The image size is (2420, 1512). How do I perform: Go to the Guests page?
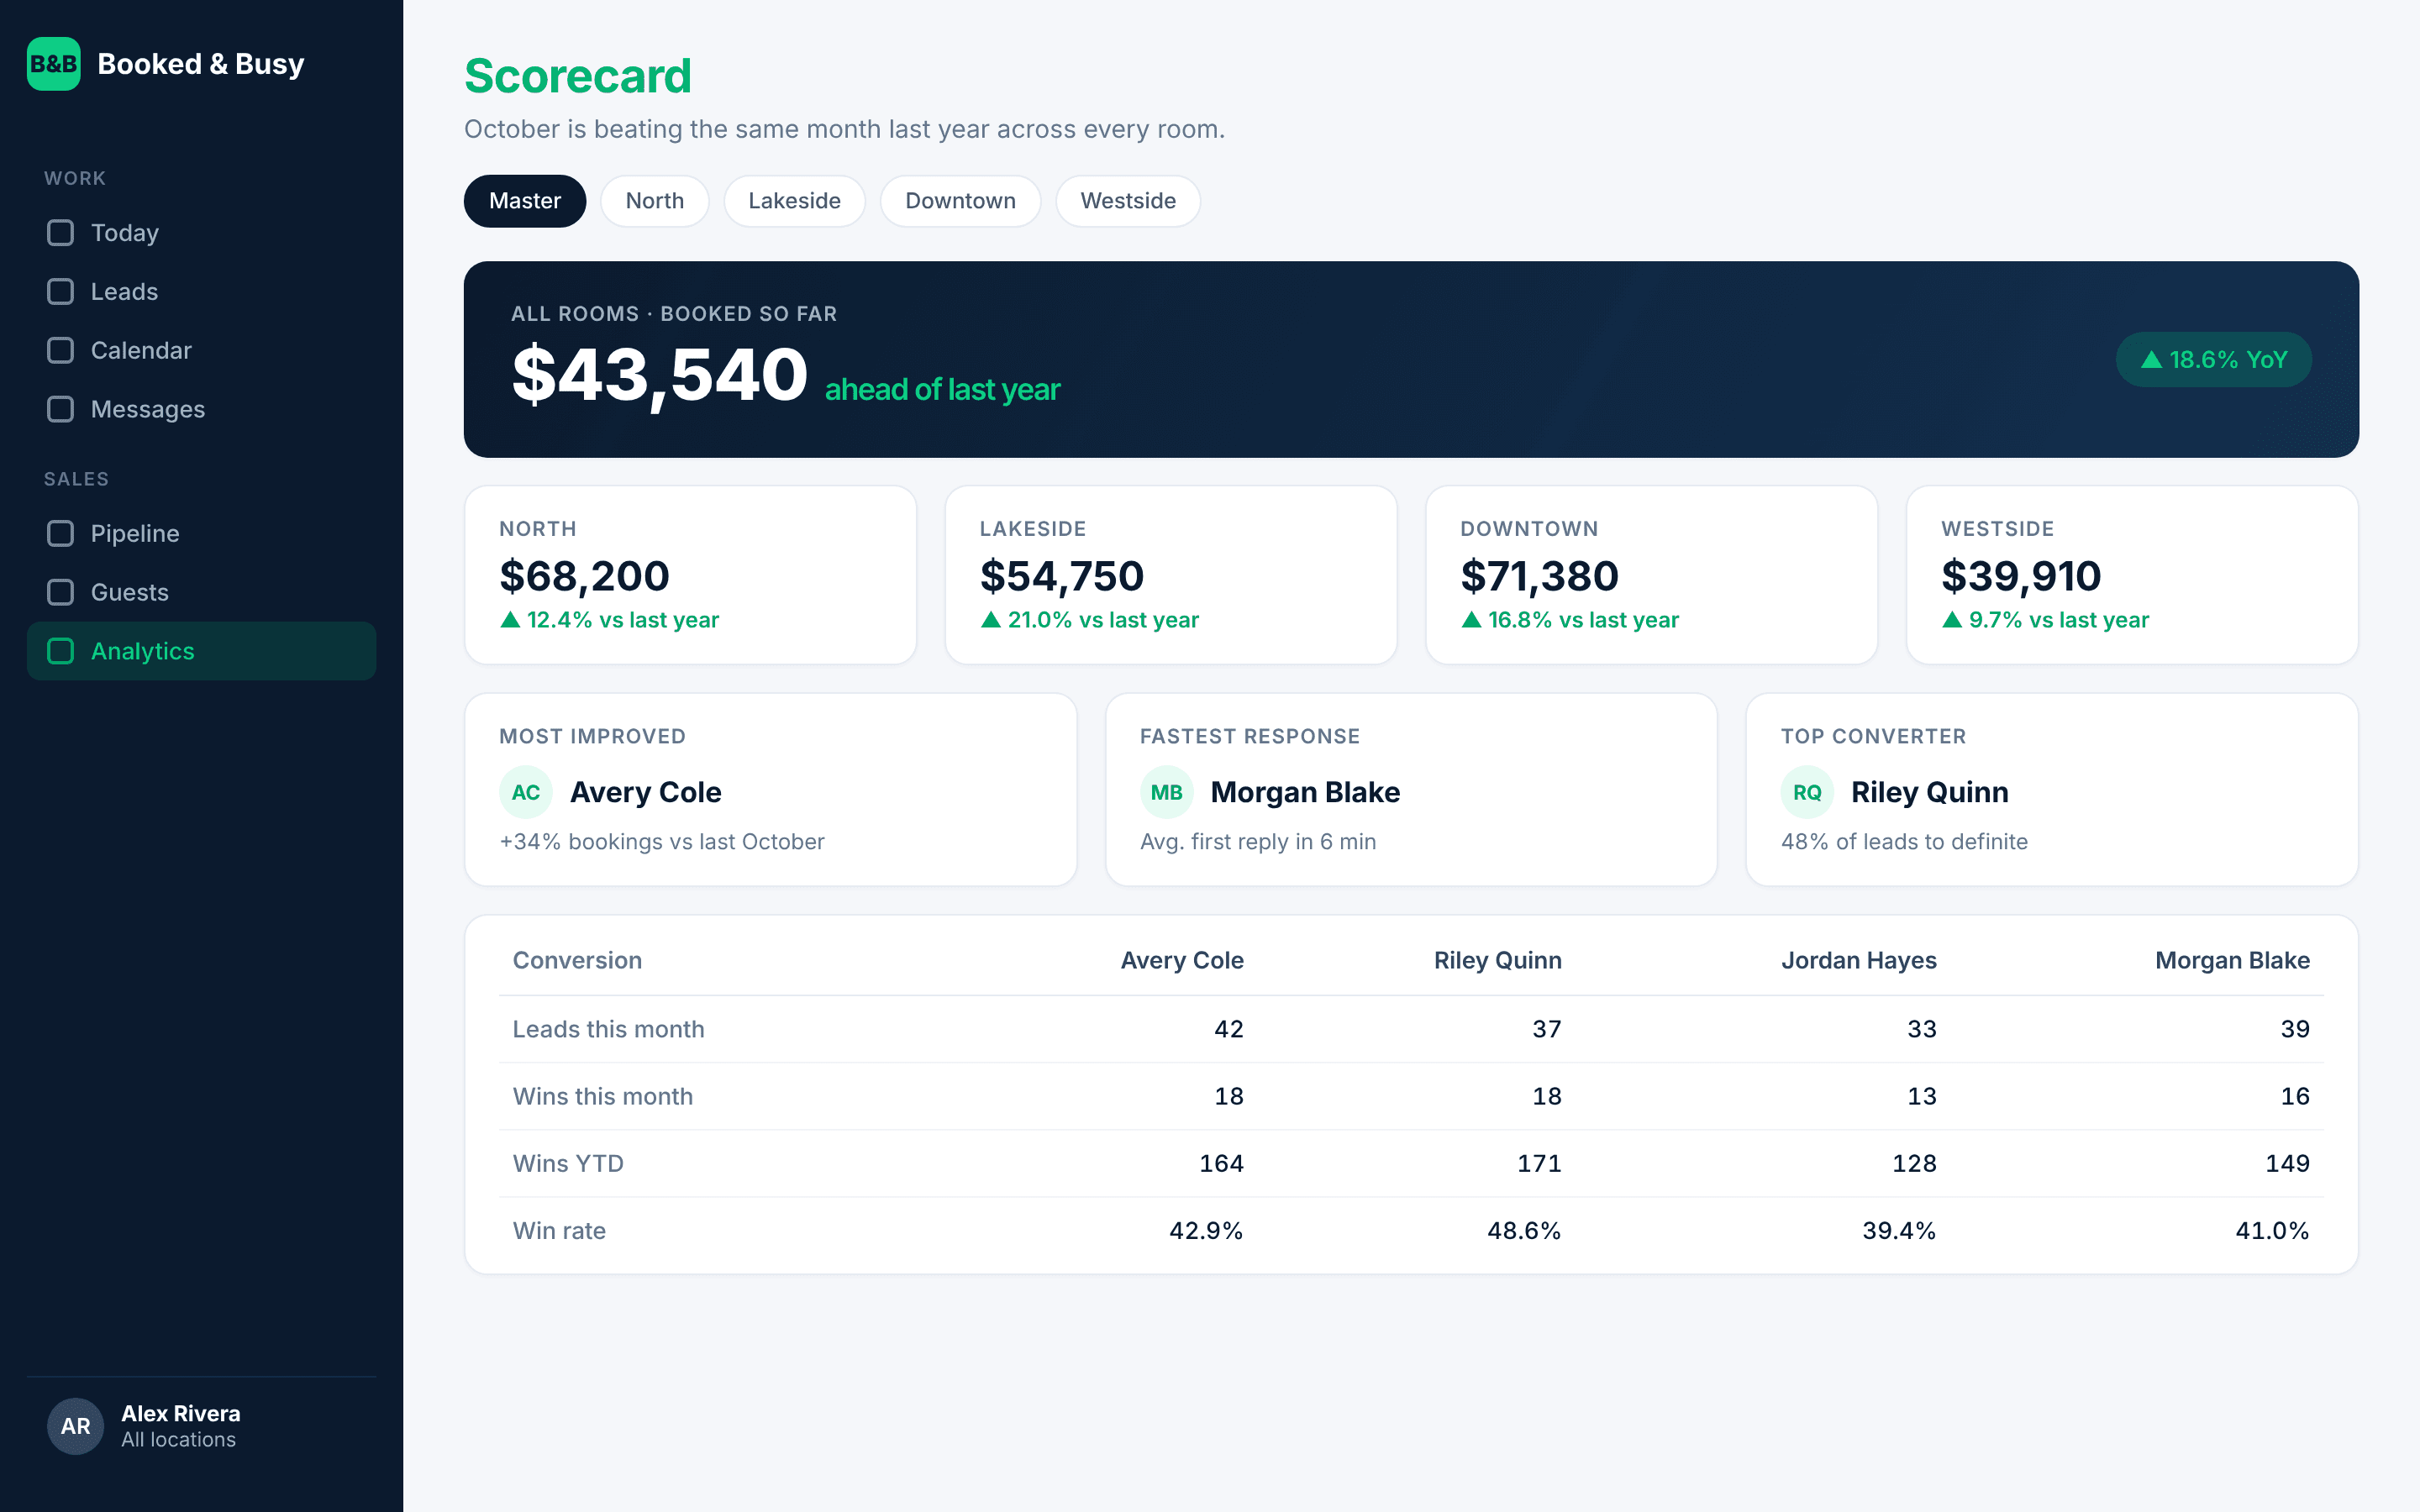point(201,592)
